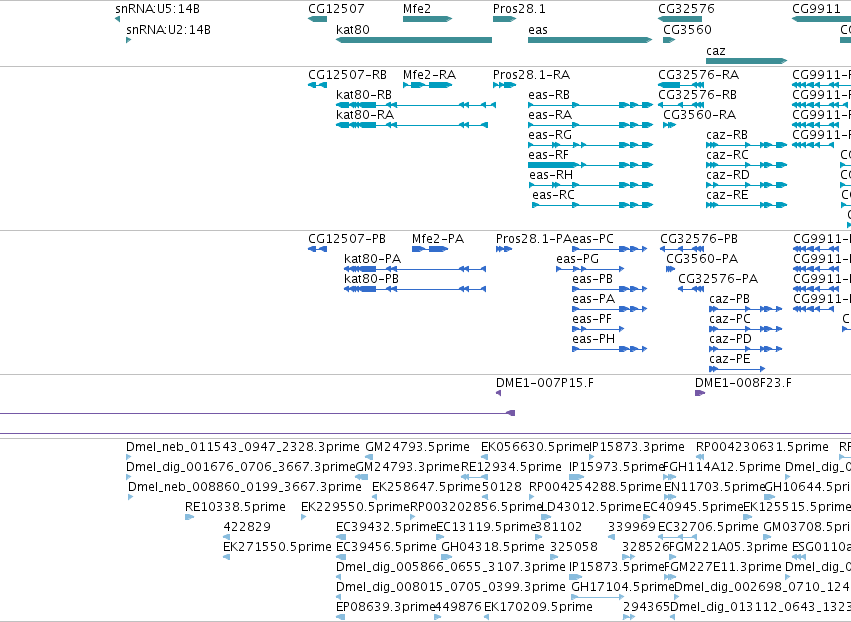Click the CG12507-PB protein feature

tap(317, 249)
